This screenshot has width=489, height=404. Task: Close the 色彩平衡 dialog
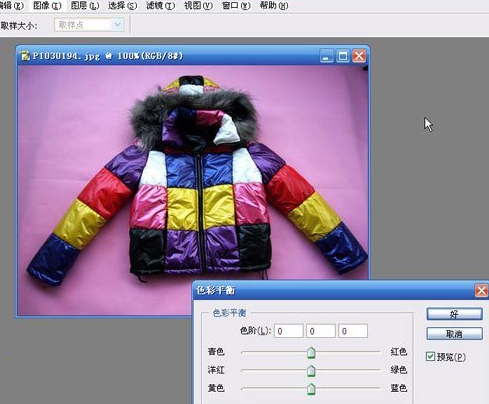click(481, 291)
